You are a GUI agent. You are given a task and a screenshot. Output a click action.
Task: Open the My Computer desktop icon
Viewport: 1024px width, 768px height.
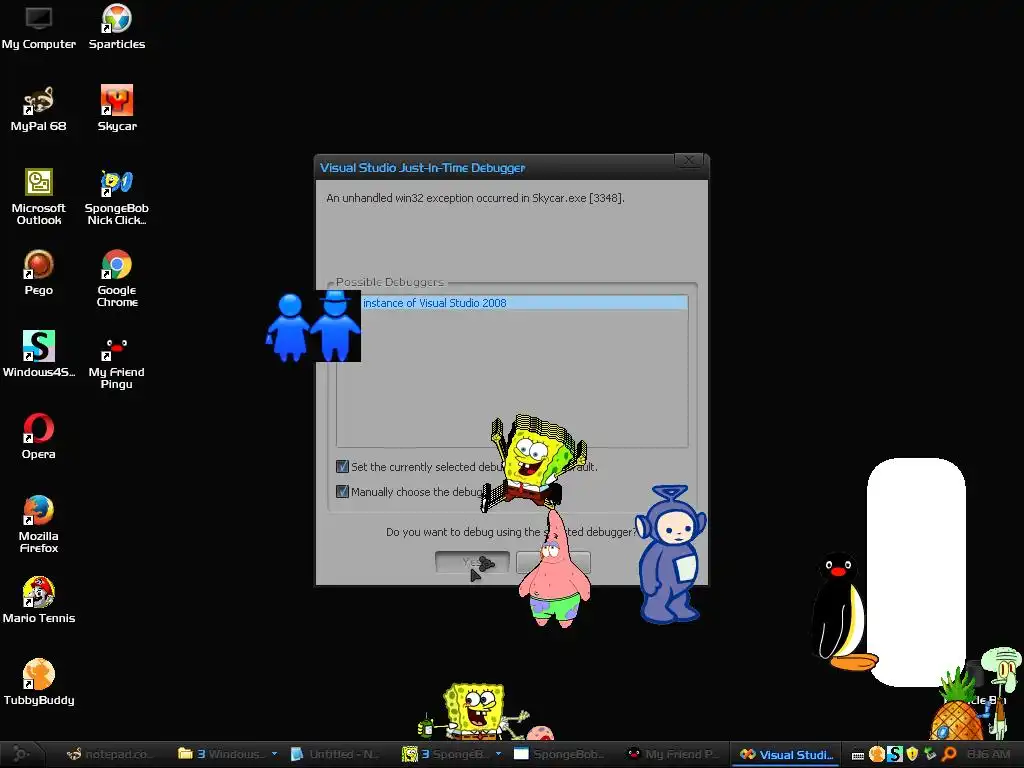(x=39, y=27)
